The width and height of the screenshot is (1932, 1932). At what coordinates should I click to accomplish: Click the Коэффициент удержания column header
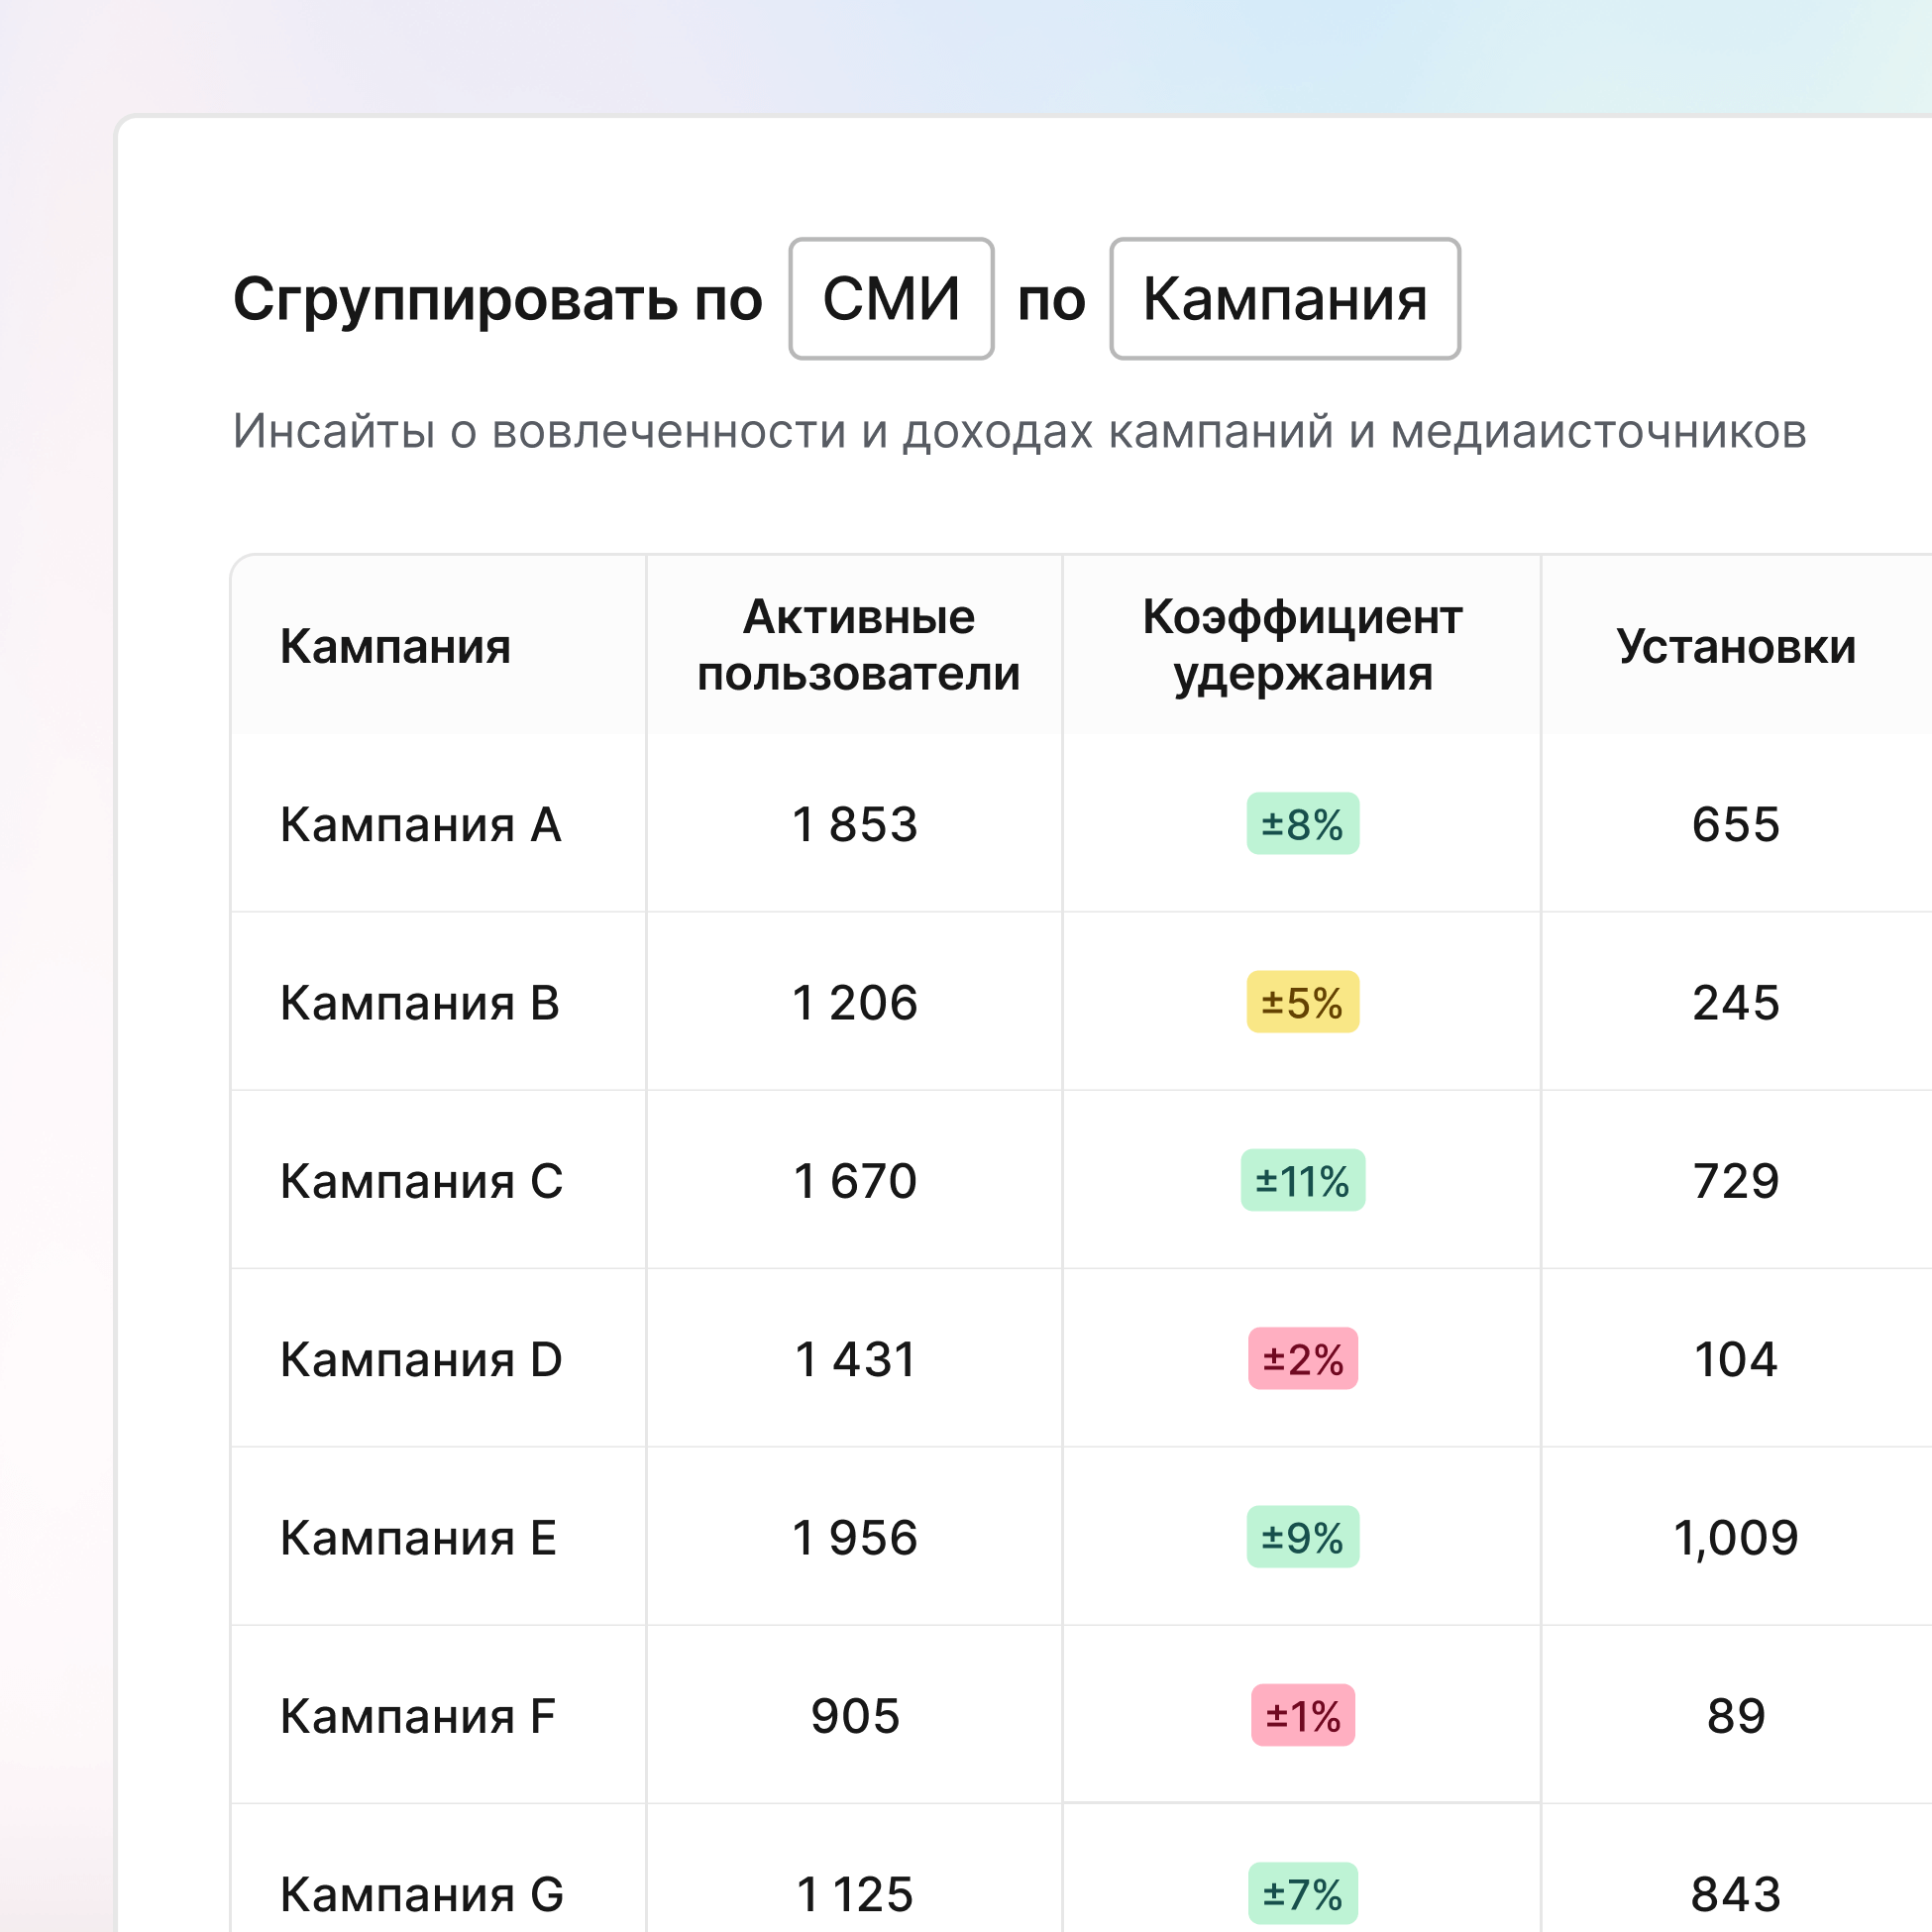1302,645
